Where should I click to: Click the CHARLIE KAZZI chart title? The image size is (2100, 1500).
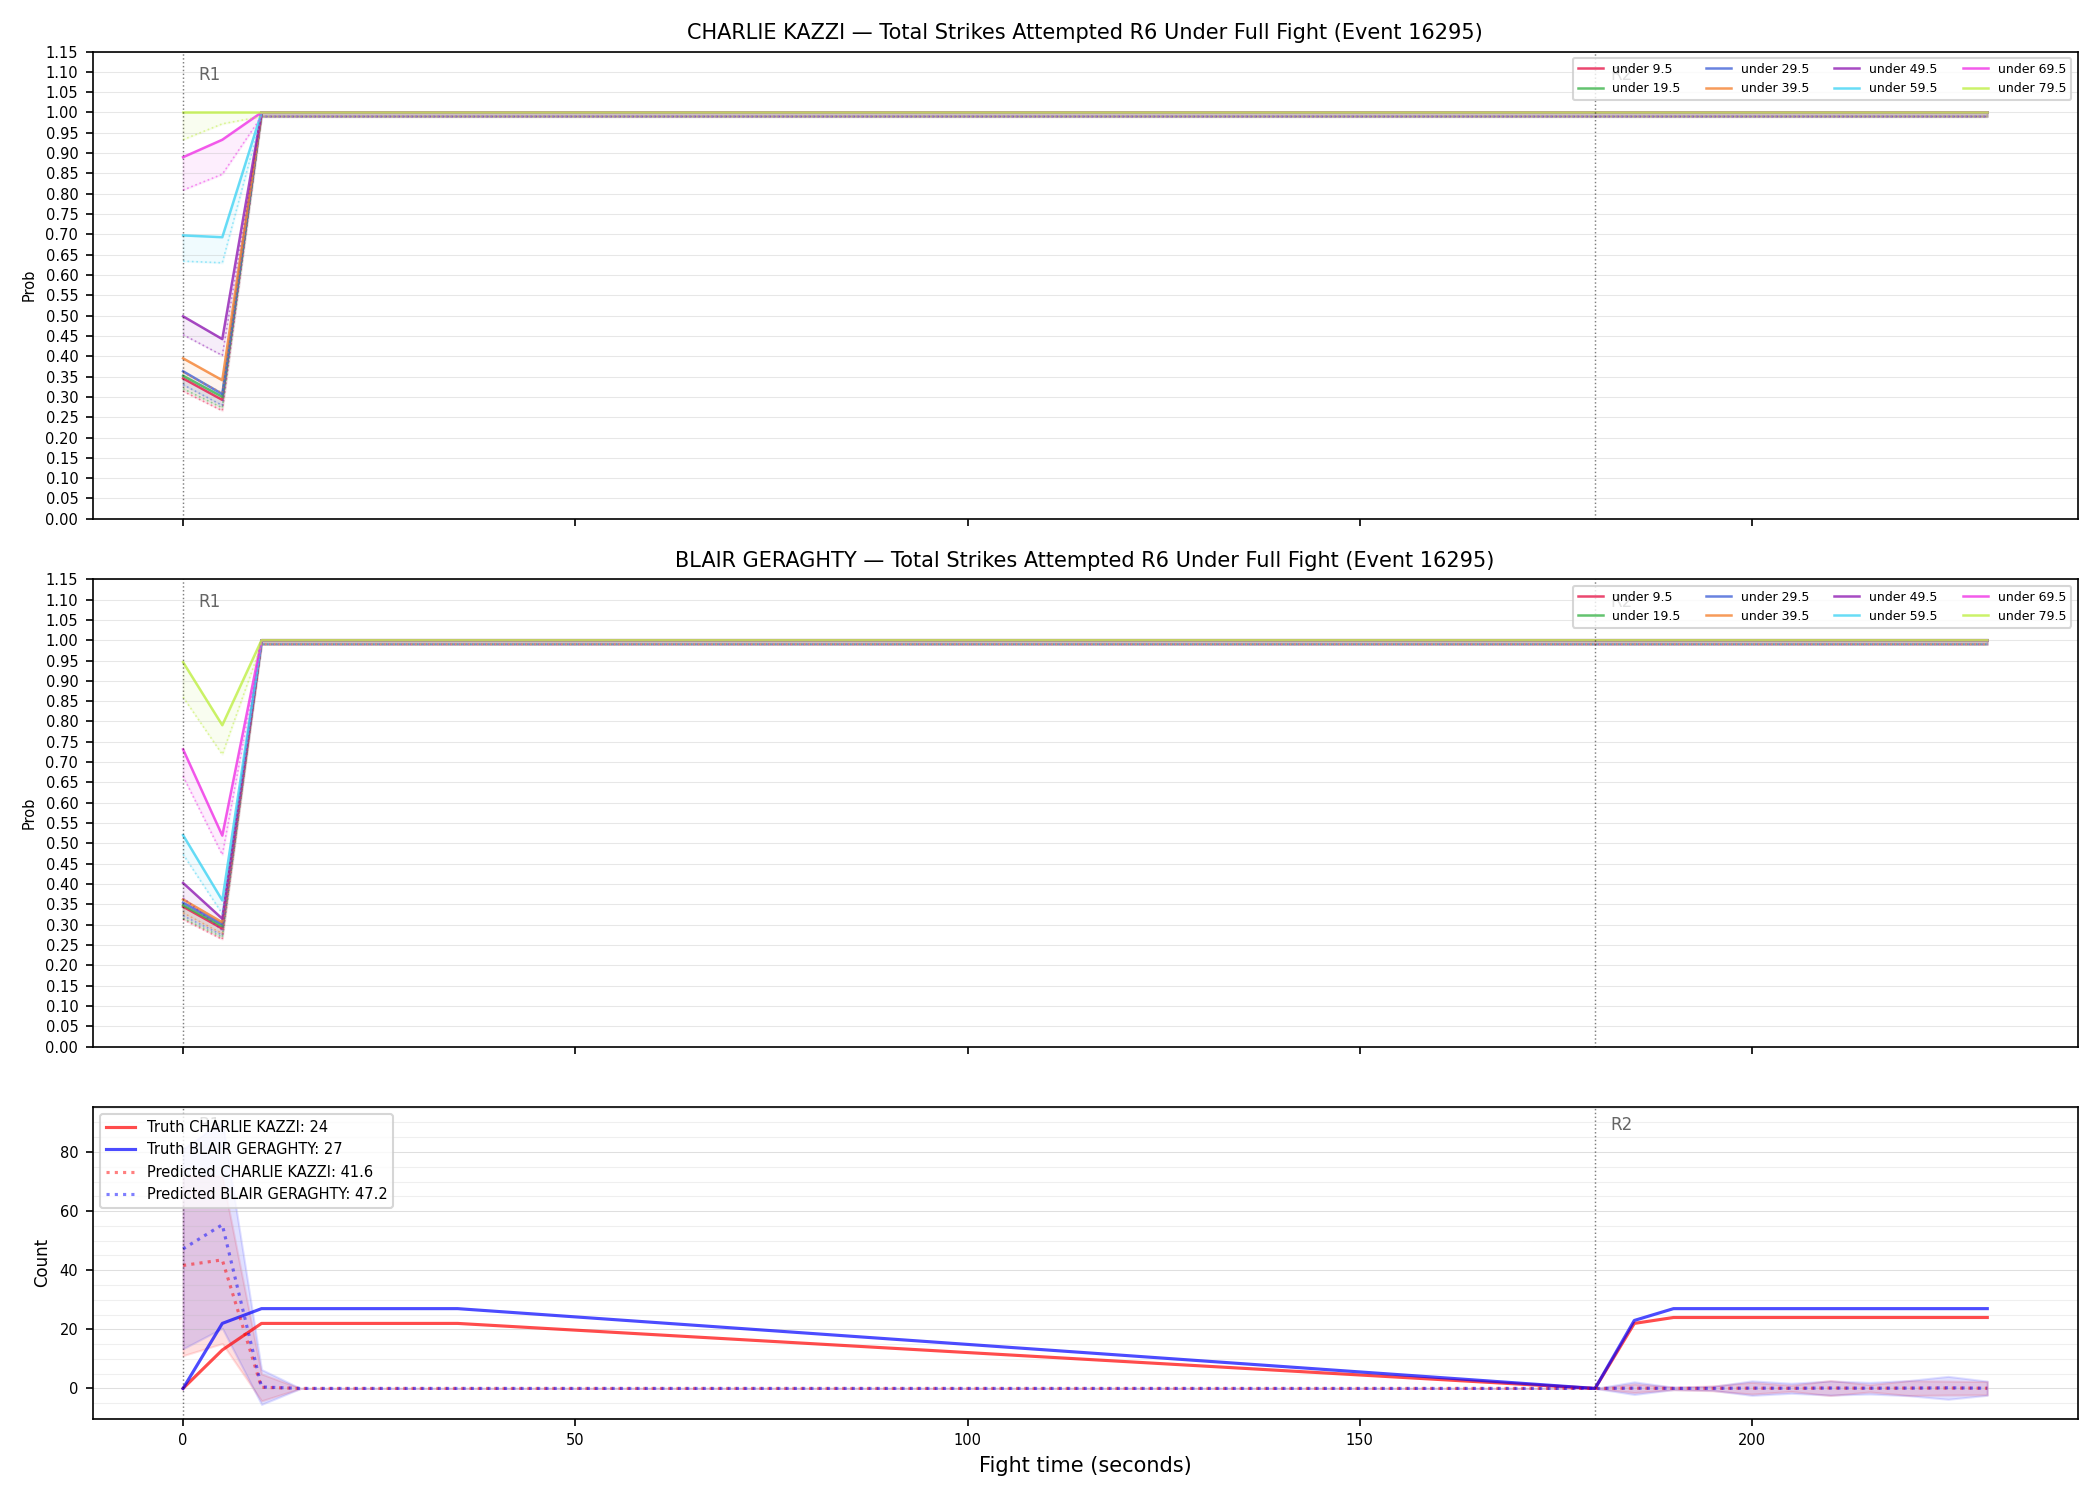click(1084, 32)
